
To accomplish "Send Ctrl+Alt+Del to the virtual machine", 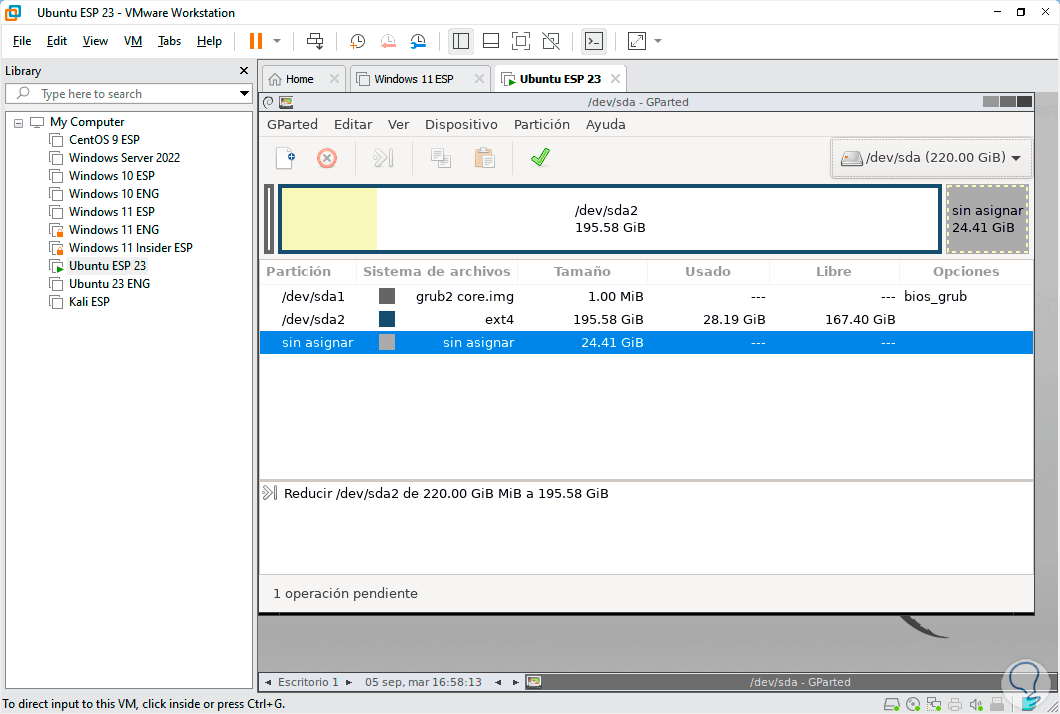I will (315, 41).
